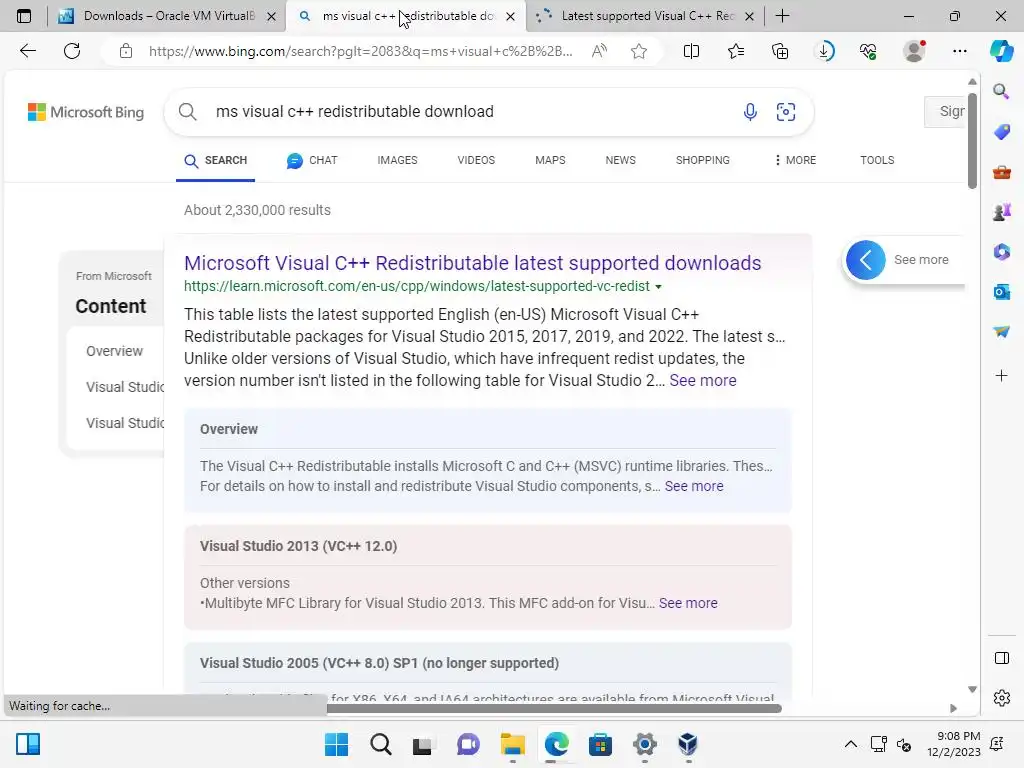
Task: Click the address bar URL
Action: (x=360, y=51)
